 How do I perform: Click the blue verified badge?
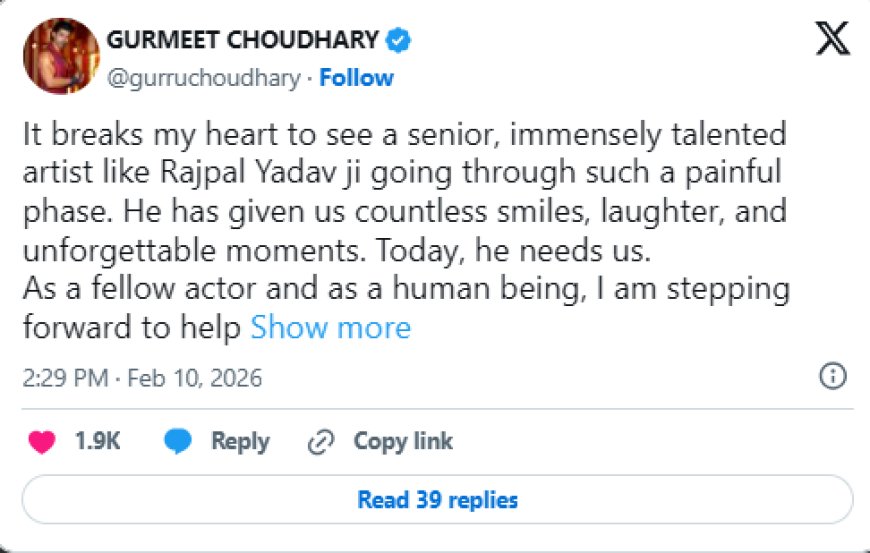[400, 41]
